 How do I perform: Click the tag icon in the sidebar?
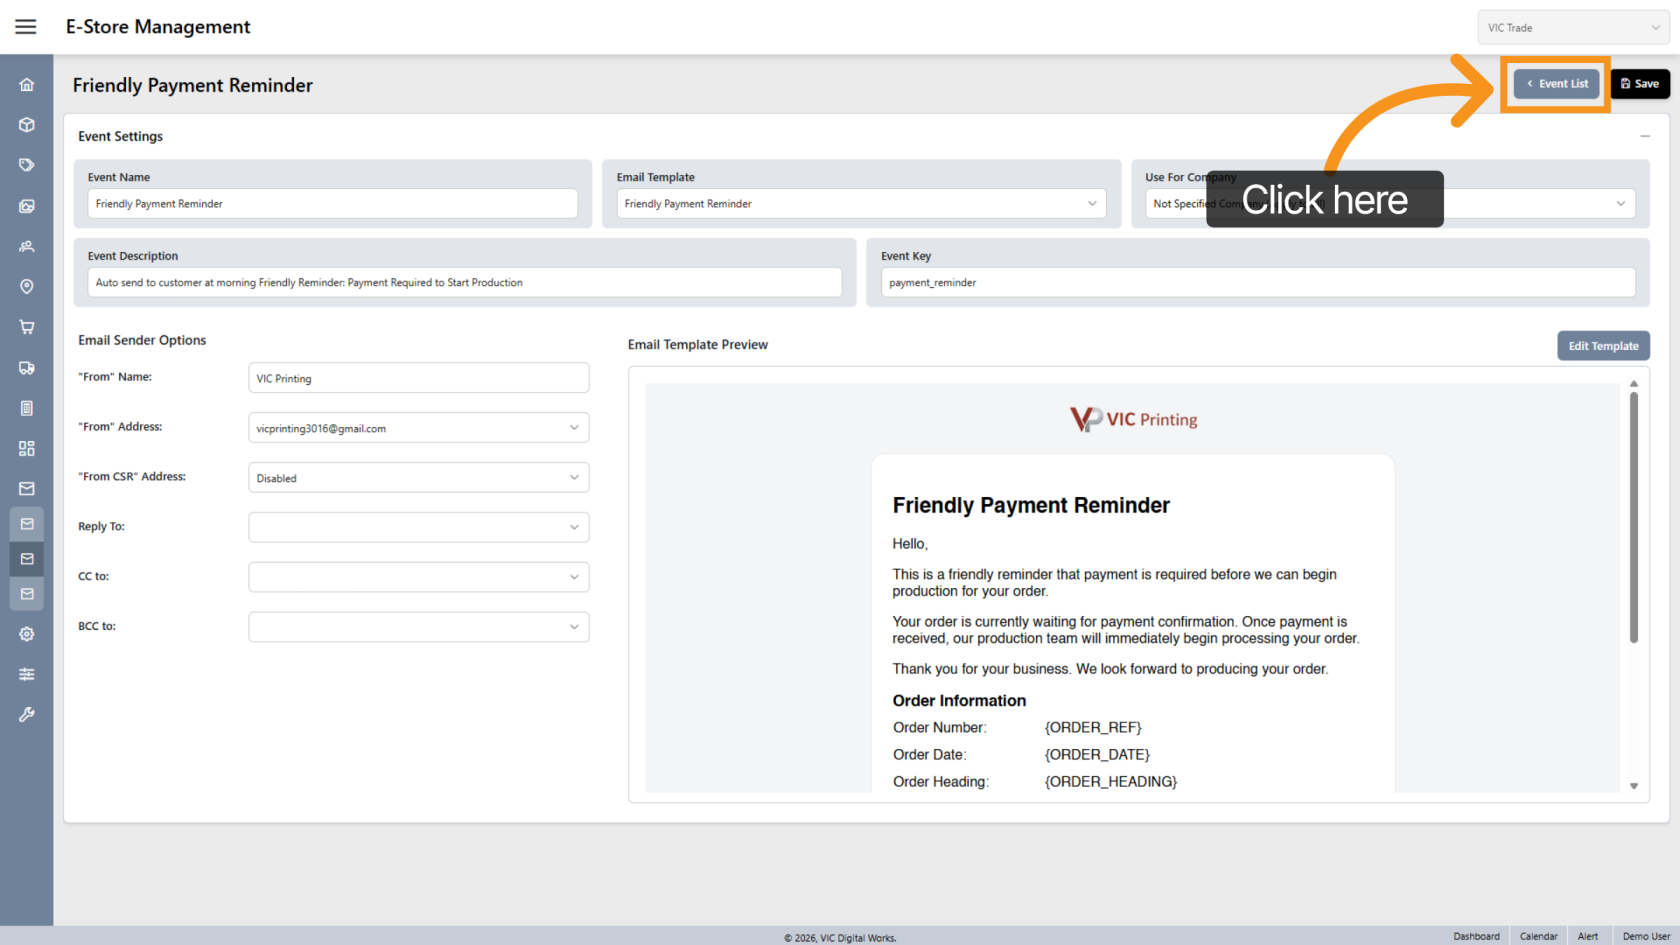tap(27, 165)
